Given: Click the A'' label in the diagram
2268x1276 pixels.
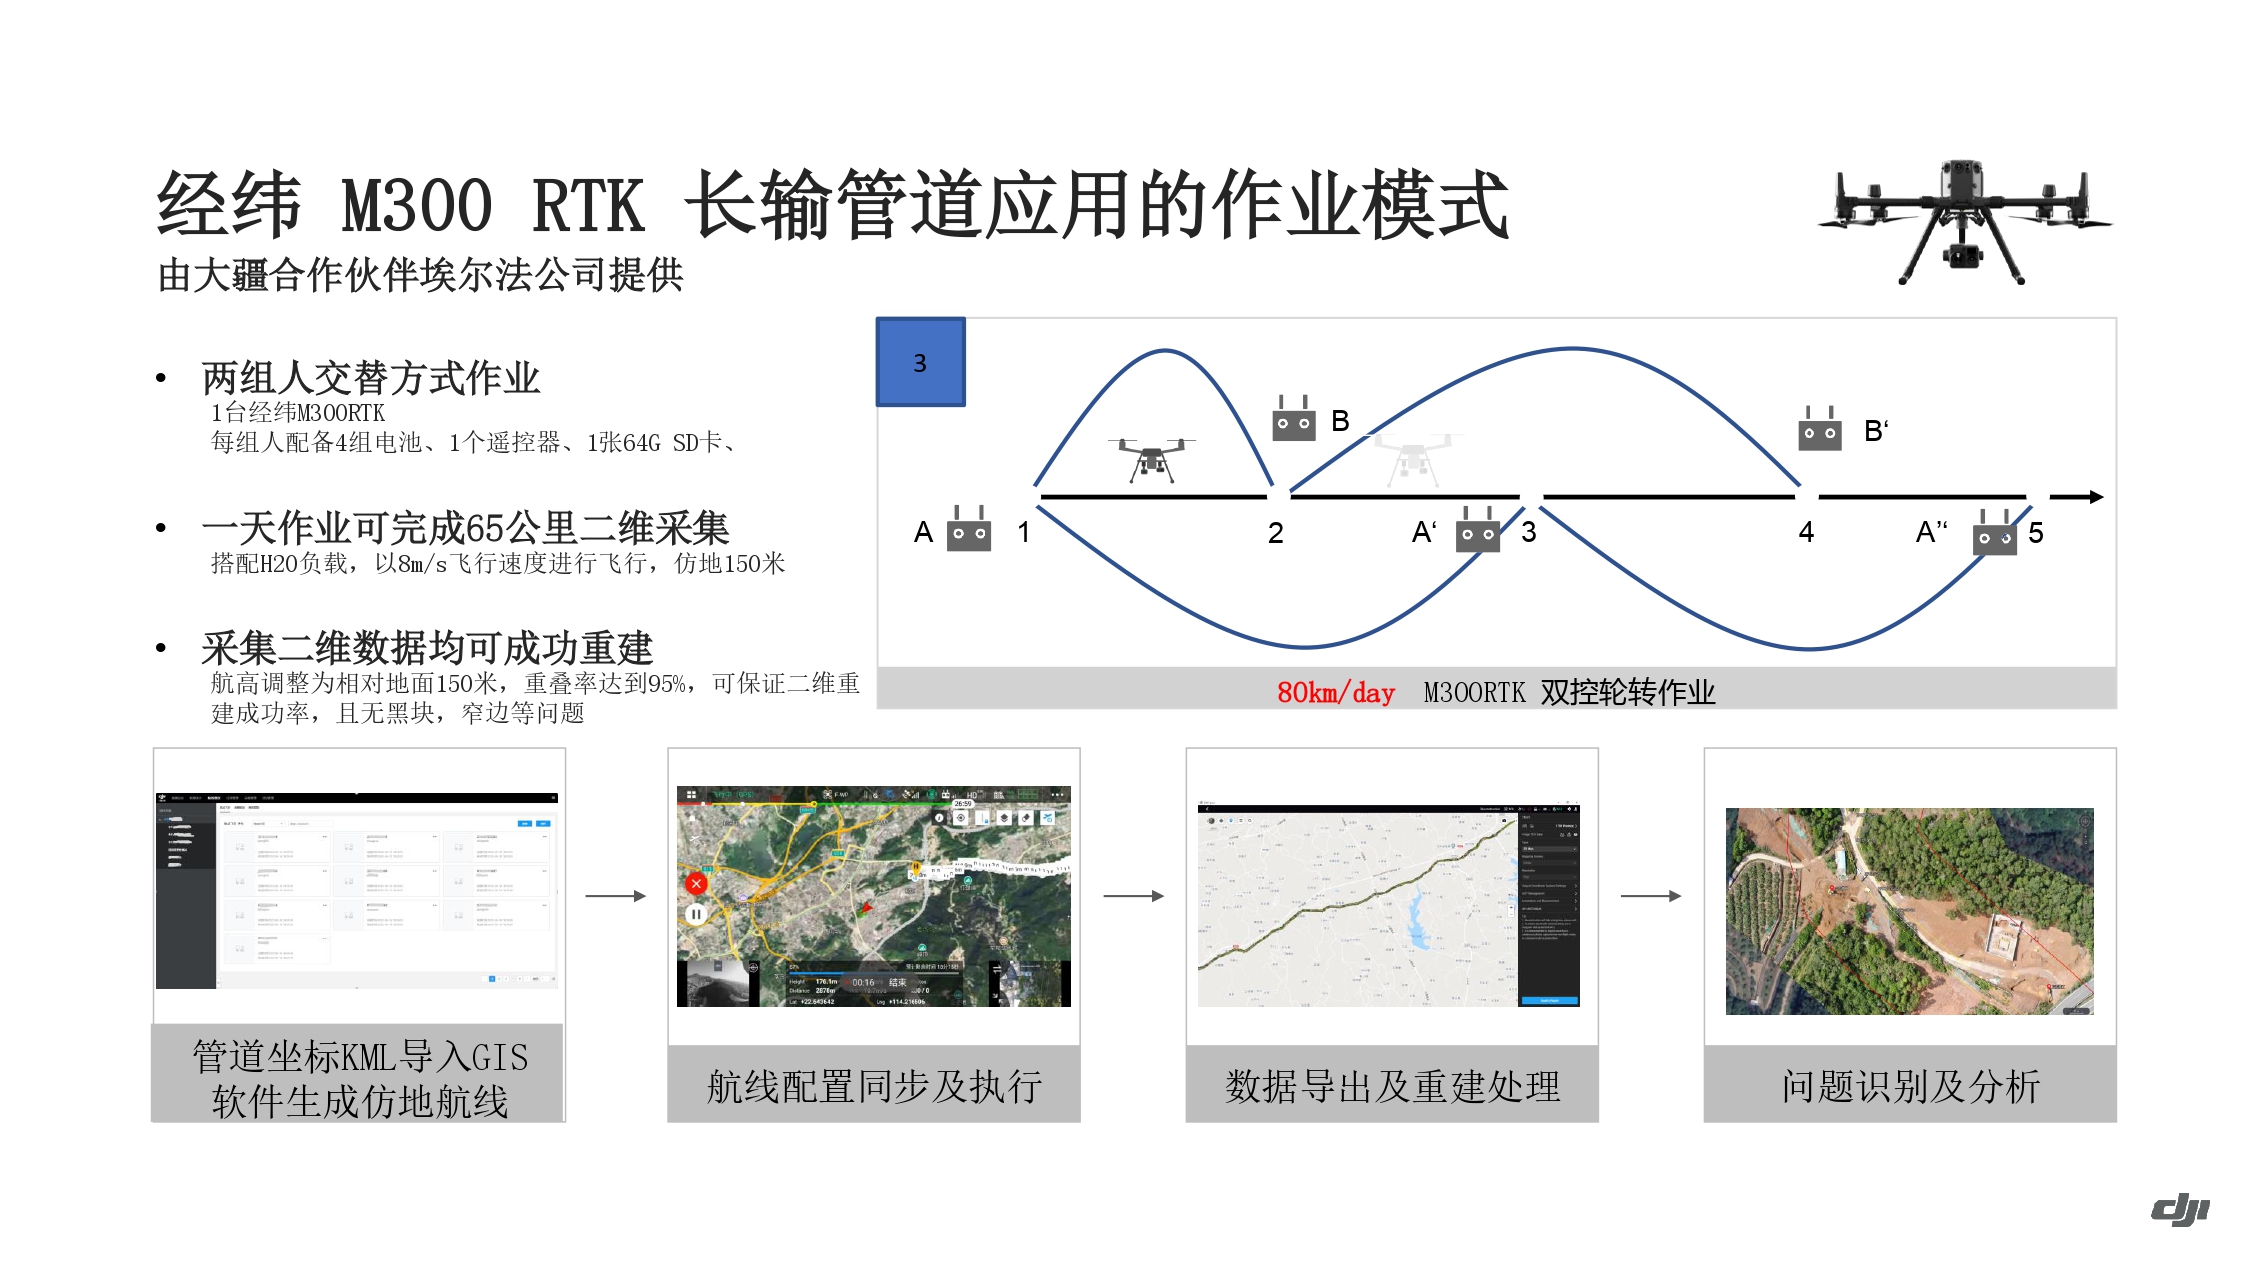Looking at the screenshot, I should pyautogui.click(x=1932, y=532).
